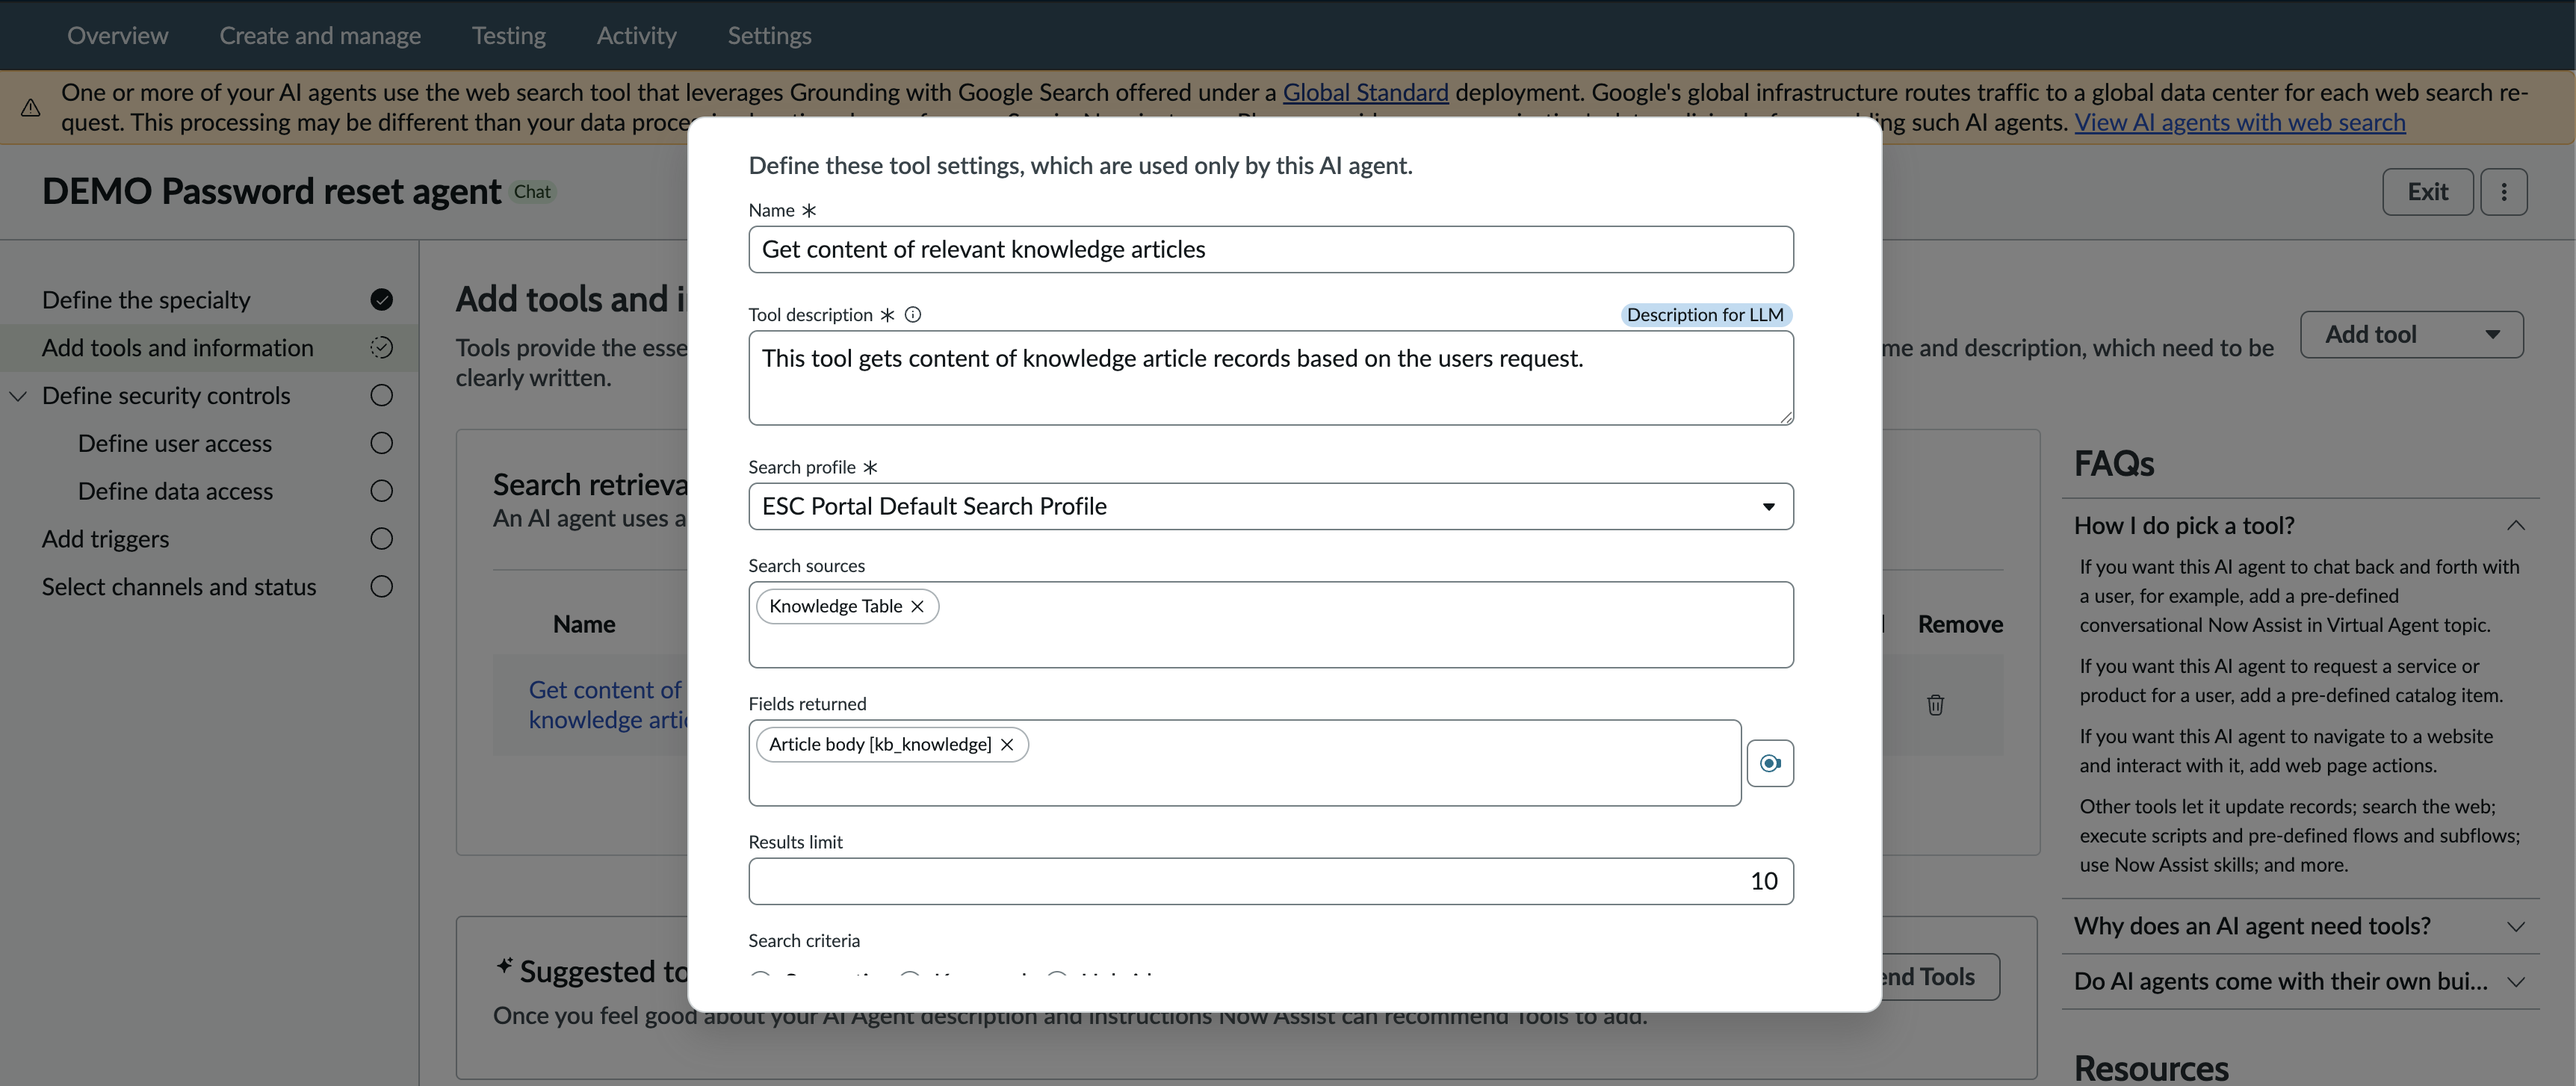
Task: Click the warning triangle icon in banner
Action: click(x=31, y=108)
